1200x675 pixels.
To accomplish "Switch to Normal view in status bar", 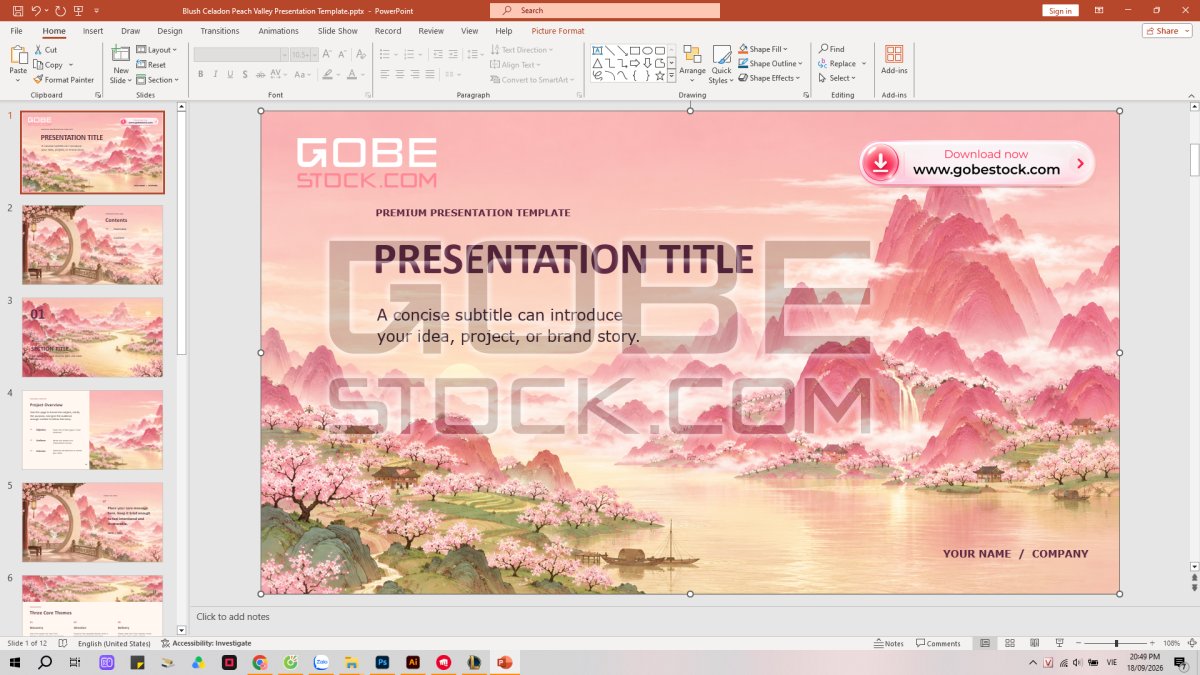I will pyautogui.click(x=985, y=643).
